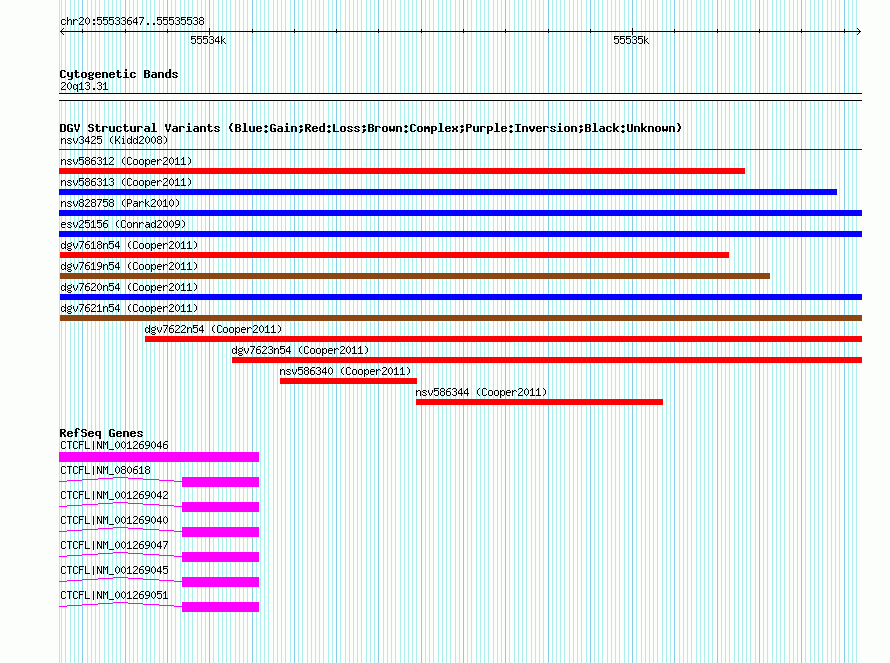Open the nsv828758 (Park2010) label
The image size is (890, 663).
coord(120,203)
